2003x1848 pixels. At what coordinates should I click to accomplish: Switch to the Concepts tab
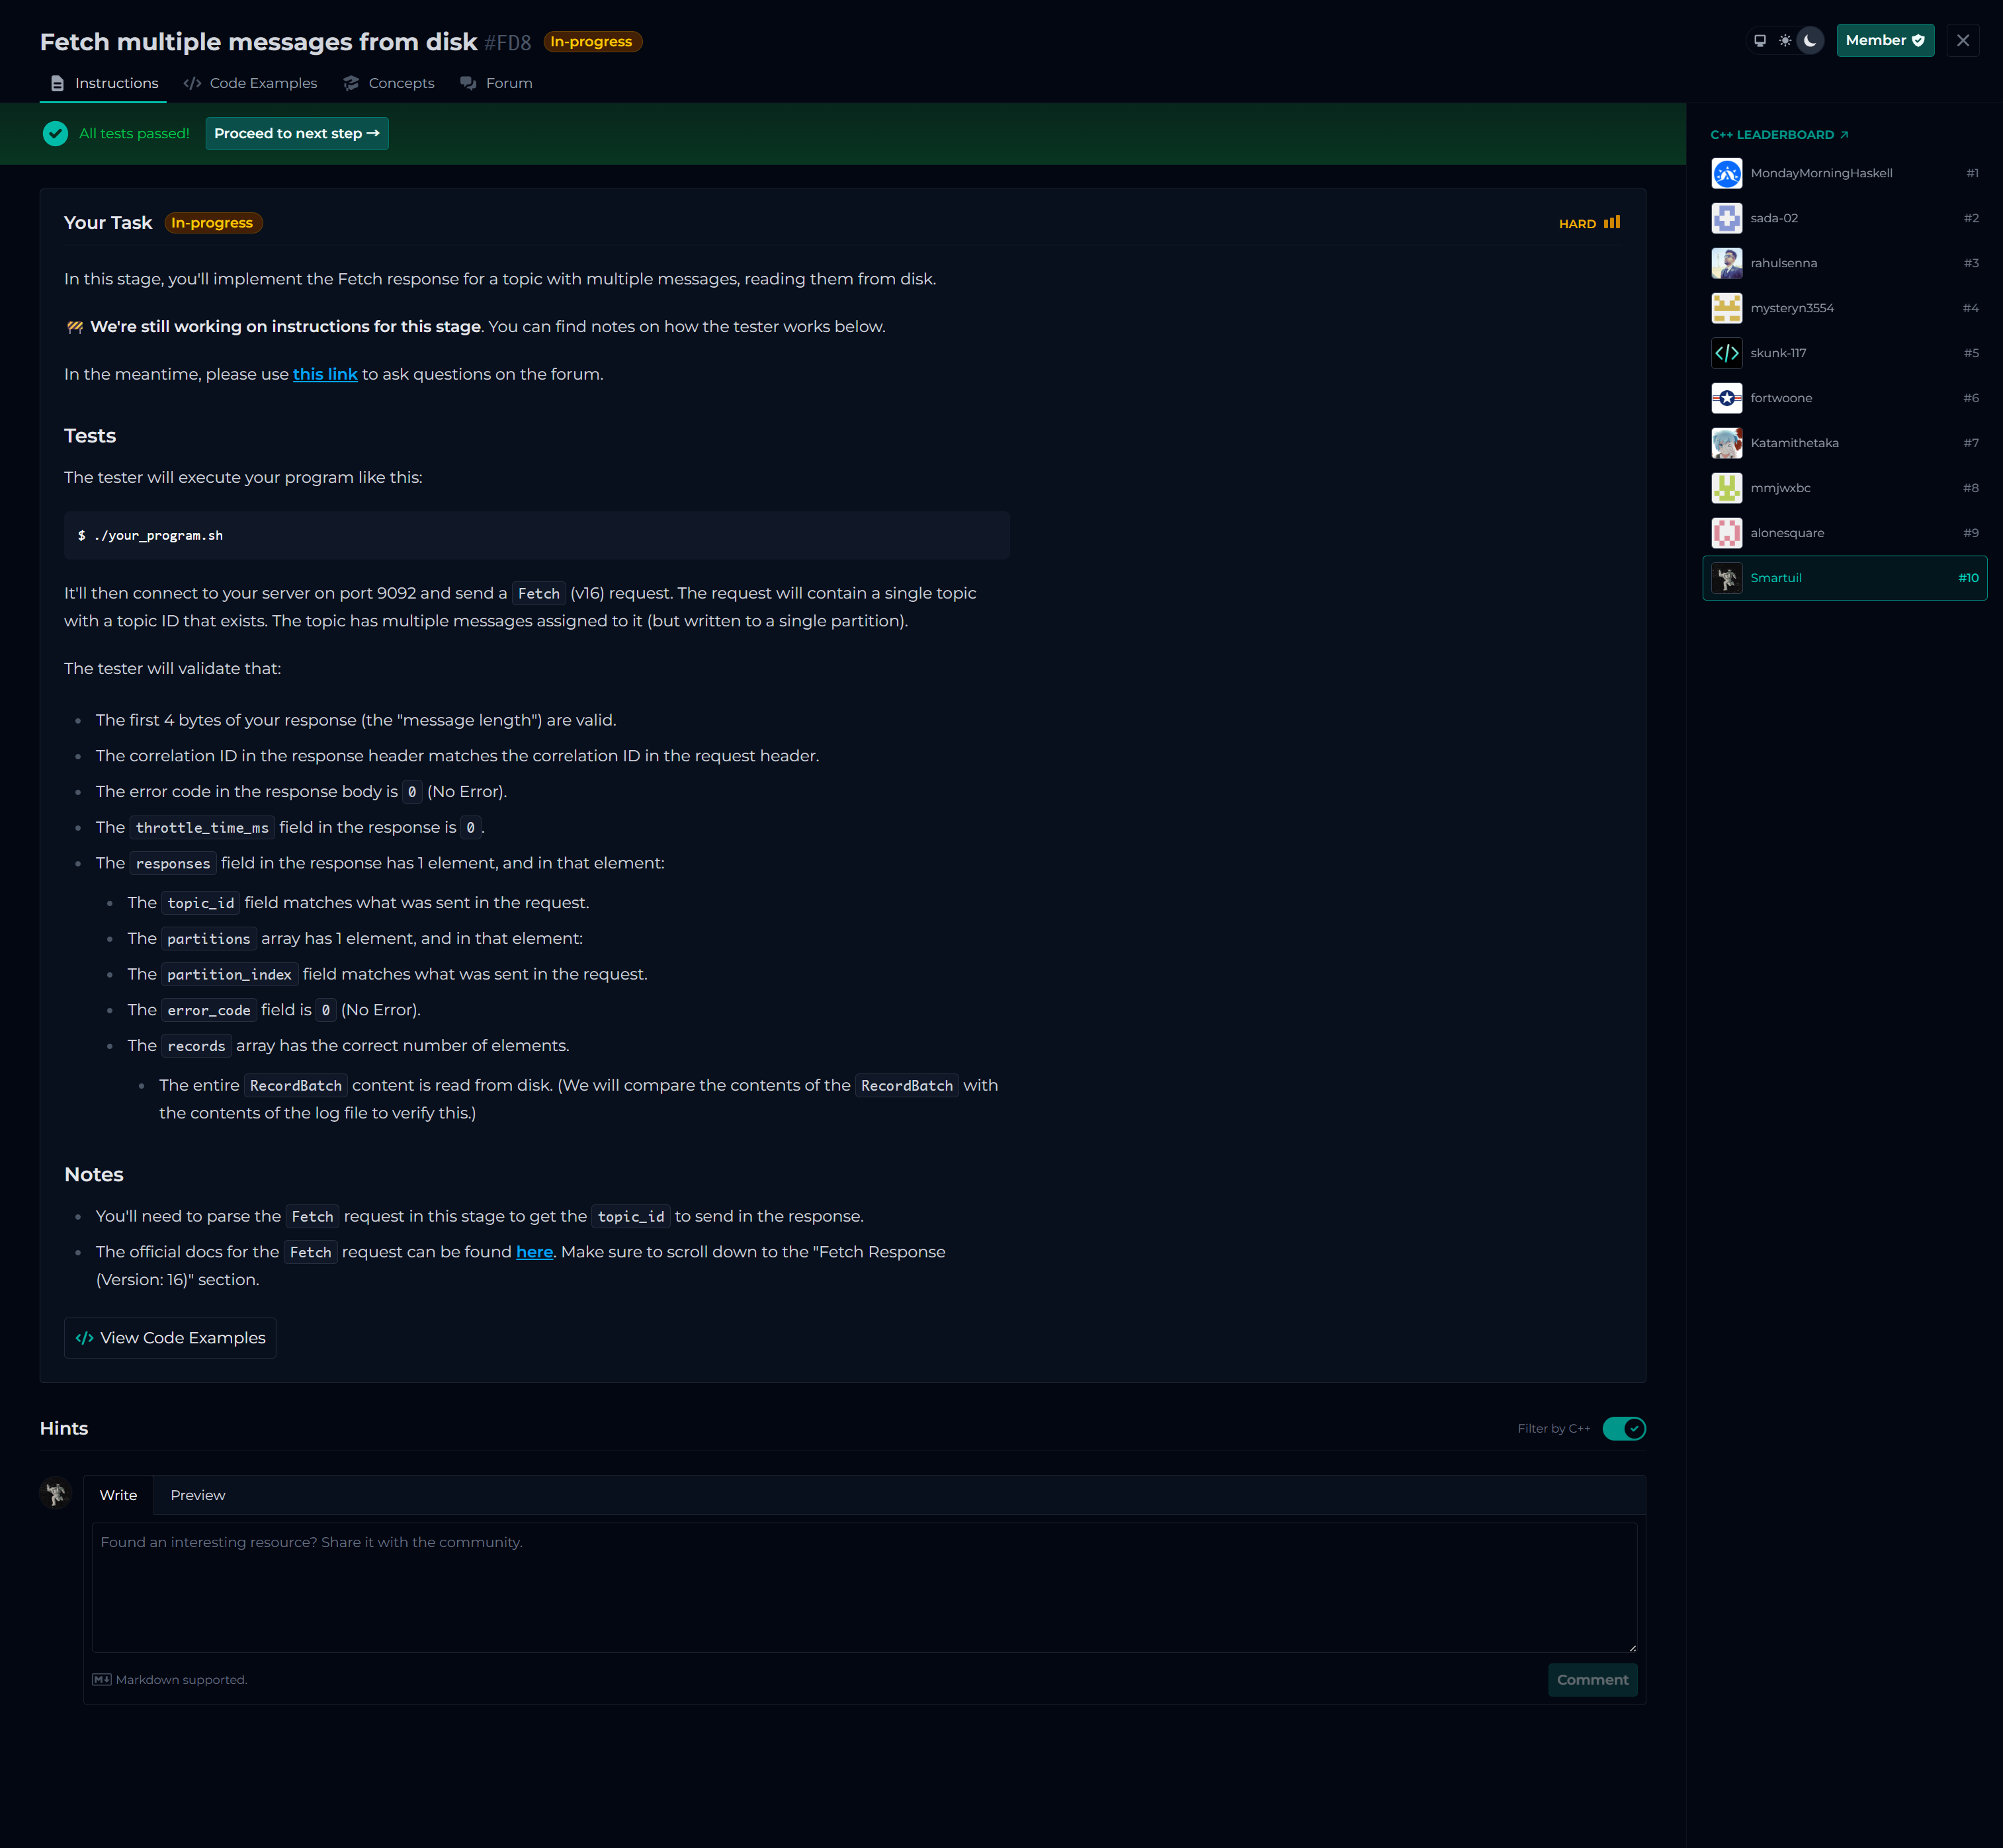pyautogui.click(x=389, y=84)
